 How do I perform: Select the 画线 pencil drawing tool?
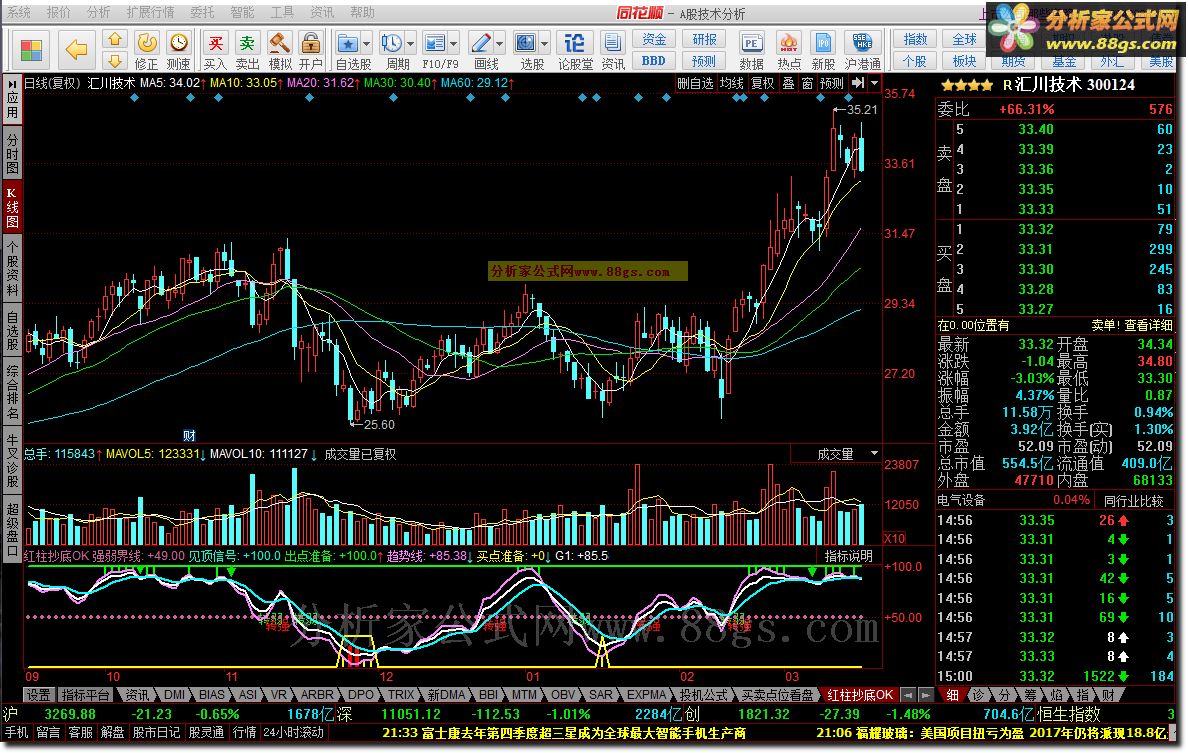point(480,43)
